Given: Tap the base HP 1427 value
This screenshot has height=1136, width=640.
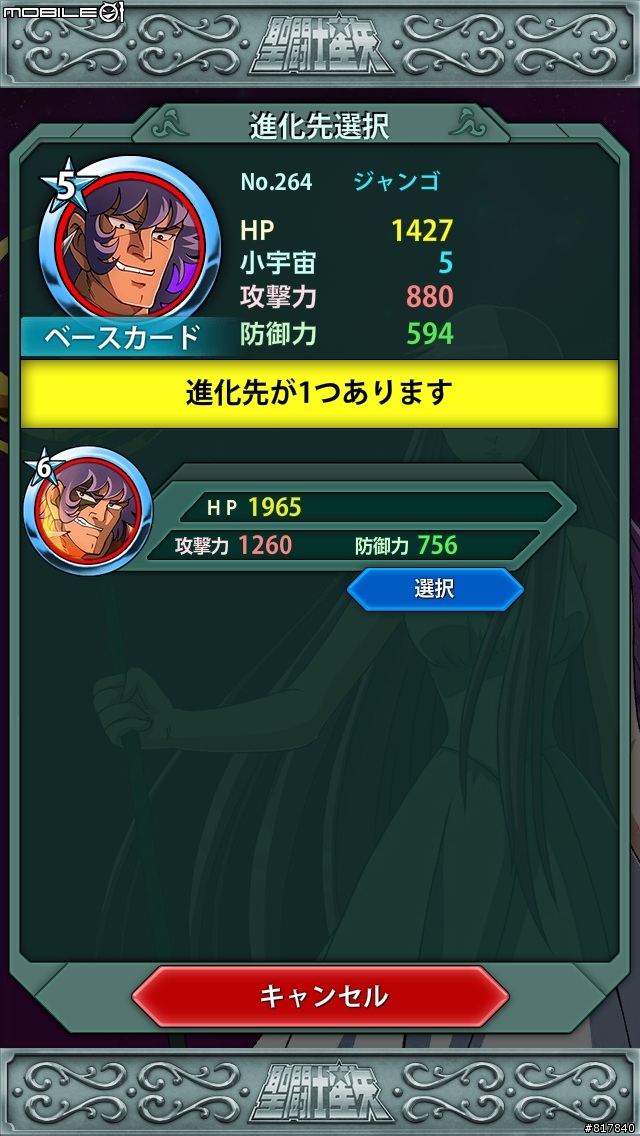Looking at the screenshot, I should click(423, 230).
